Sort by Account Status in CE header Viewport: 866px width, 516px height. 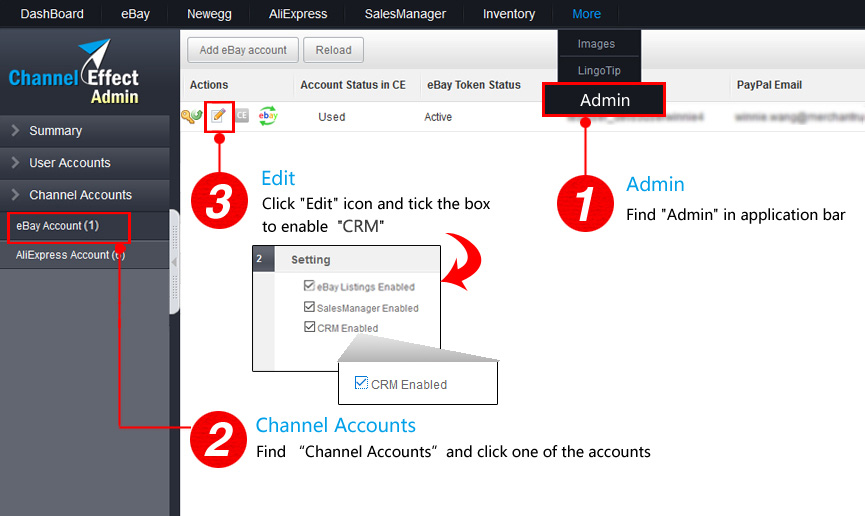353,85
